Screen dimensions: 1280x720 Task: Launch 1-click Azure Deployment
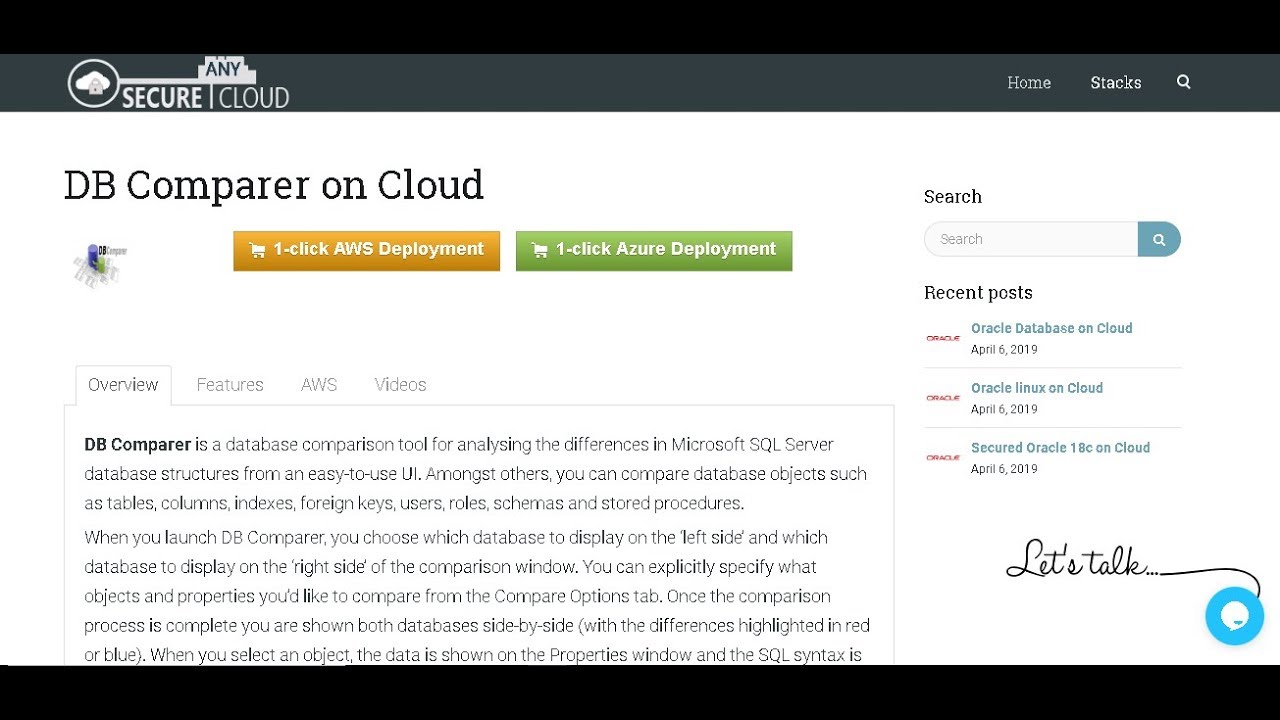tap(654, 251)
